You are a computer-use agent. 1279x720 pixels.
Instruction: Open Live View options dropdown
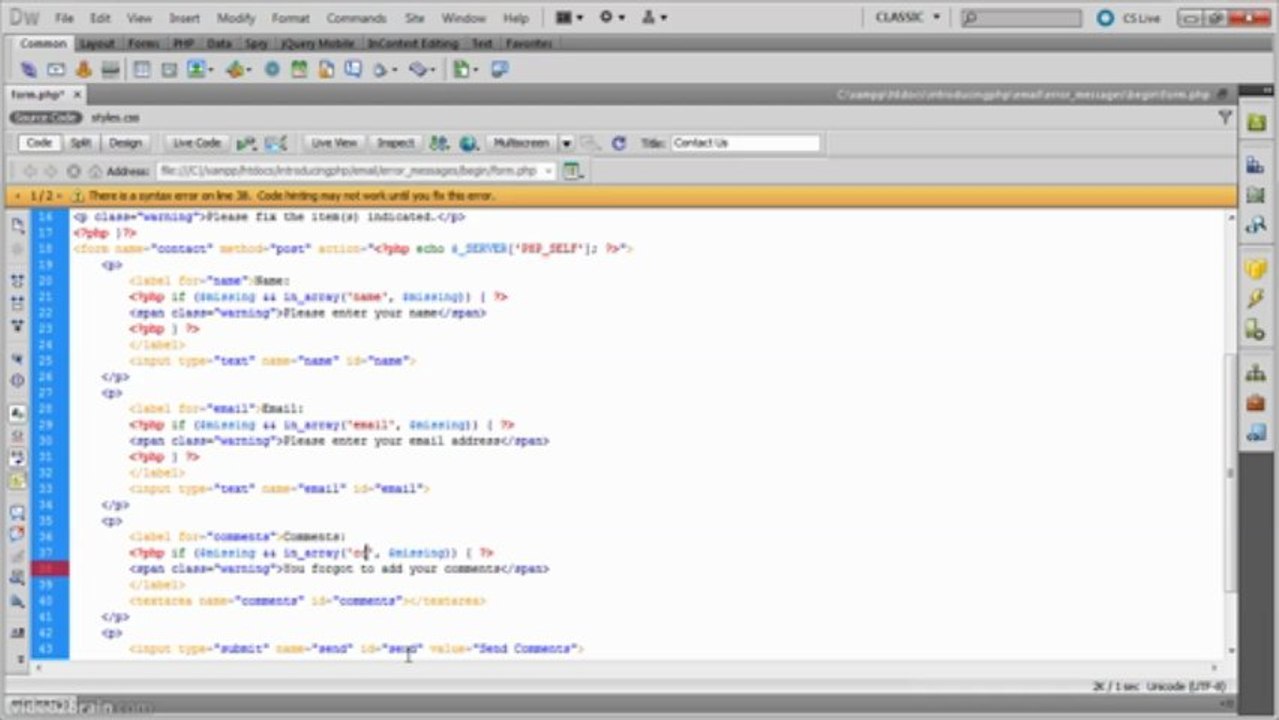coord(572,171)
